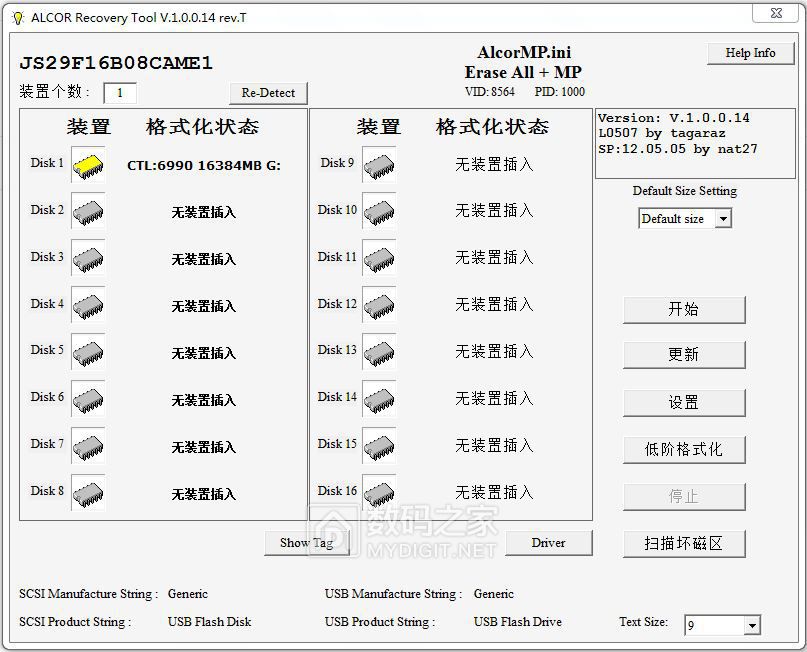Click the Re-Detect button
Screen dimensions: 807x652
coord(267,92)
